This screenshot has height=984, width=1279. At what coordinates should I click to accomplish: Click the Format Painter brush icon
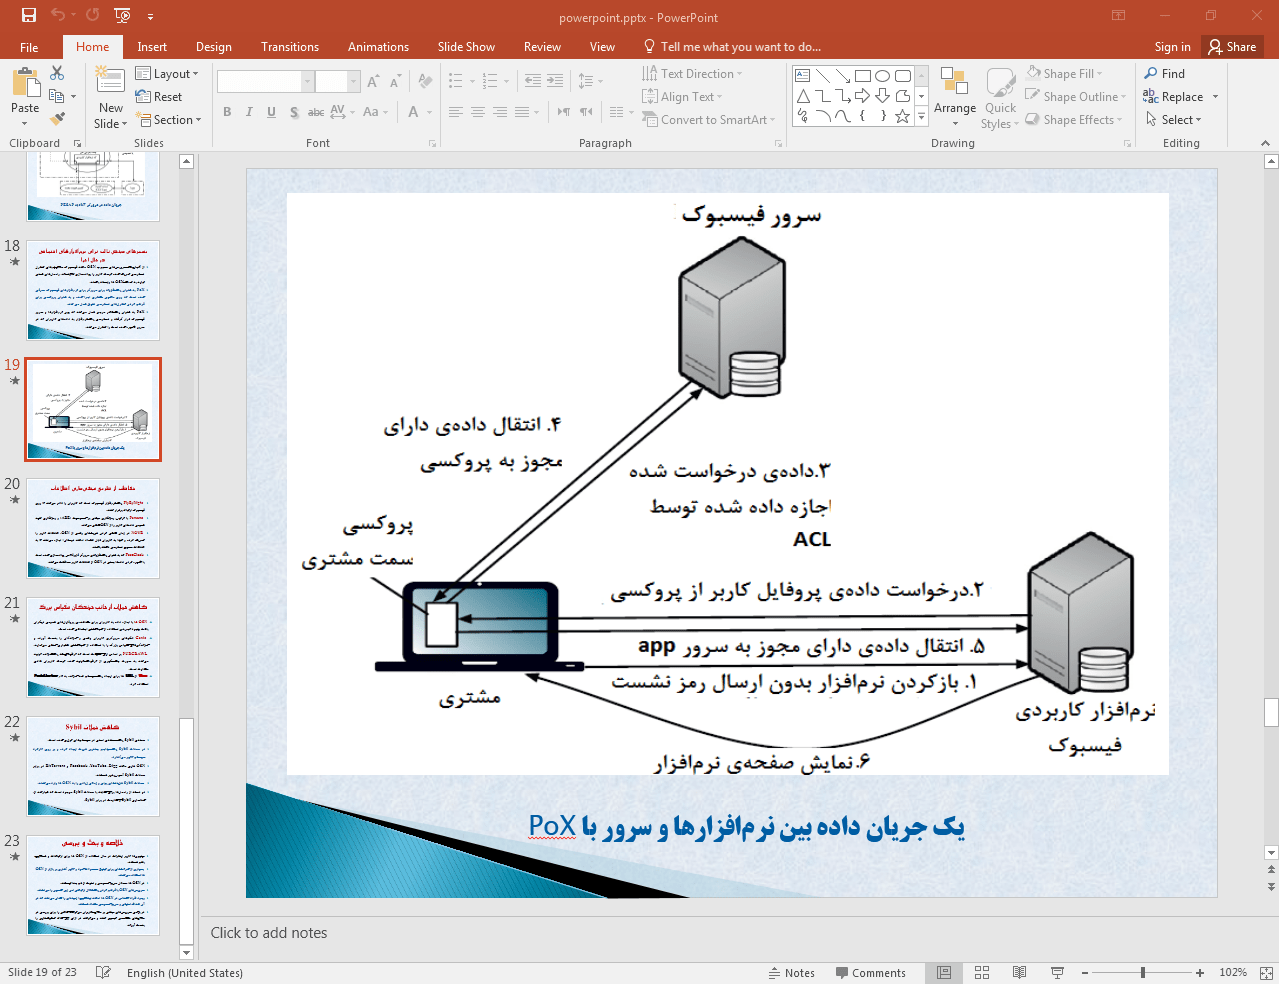(x=57, y=118)
